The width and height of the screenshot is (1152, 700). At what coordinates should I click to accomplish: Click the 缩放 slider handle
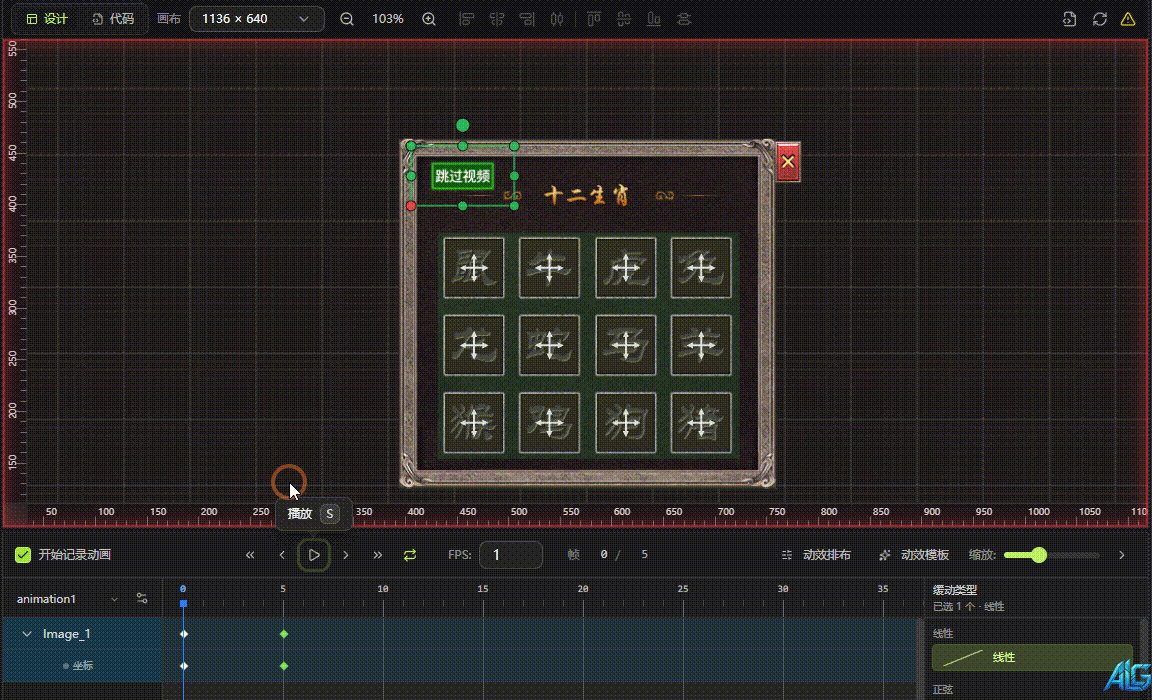1039,555
